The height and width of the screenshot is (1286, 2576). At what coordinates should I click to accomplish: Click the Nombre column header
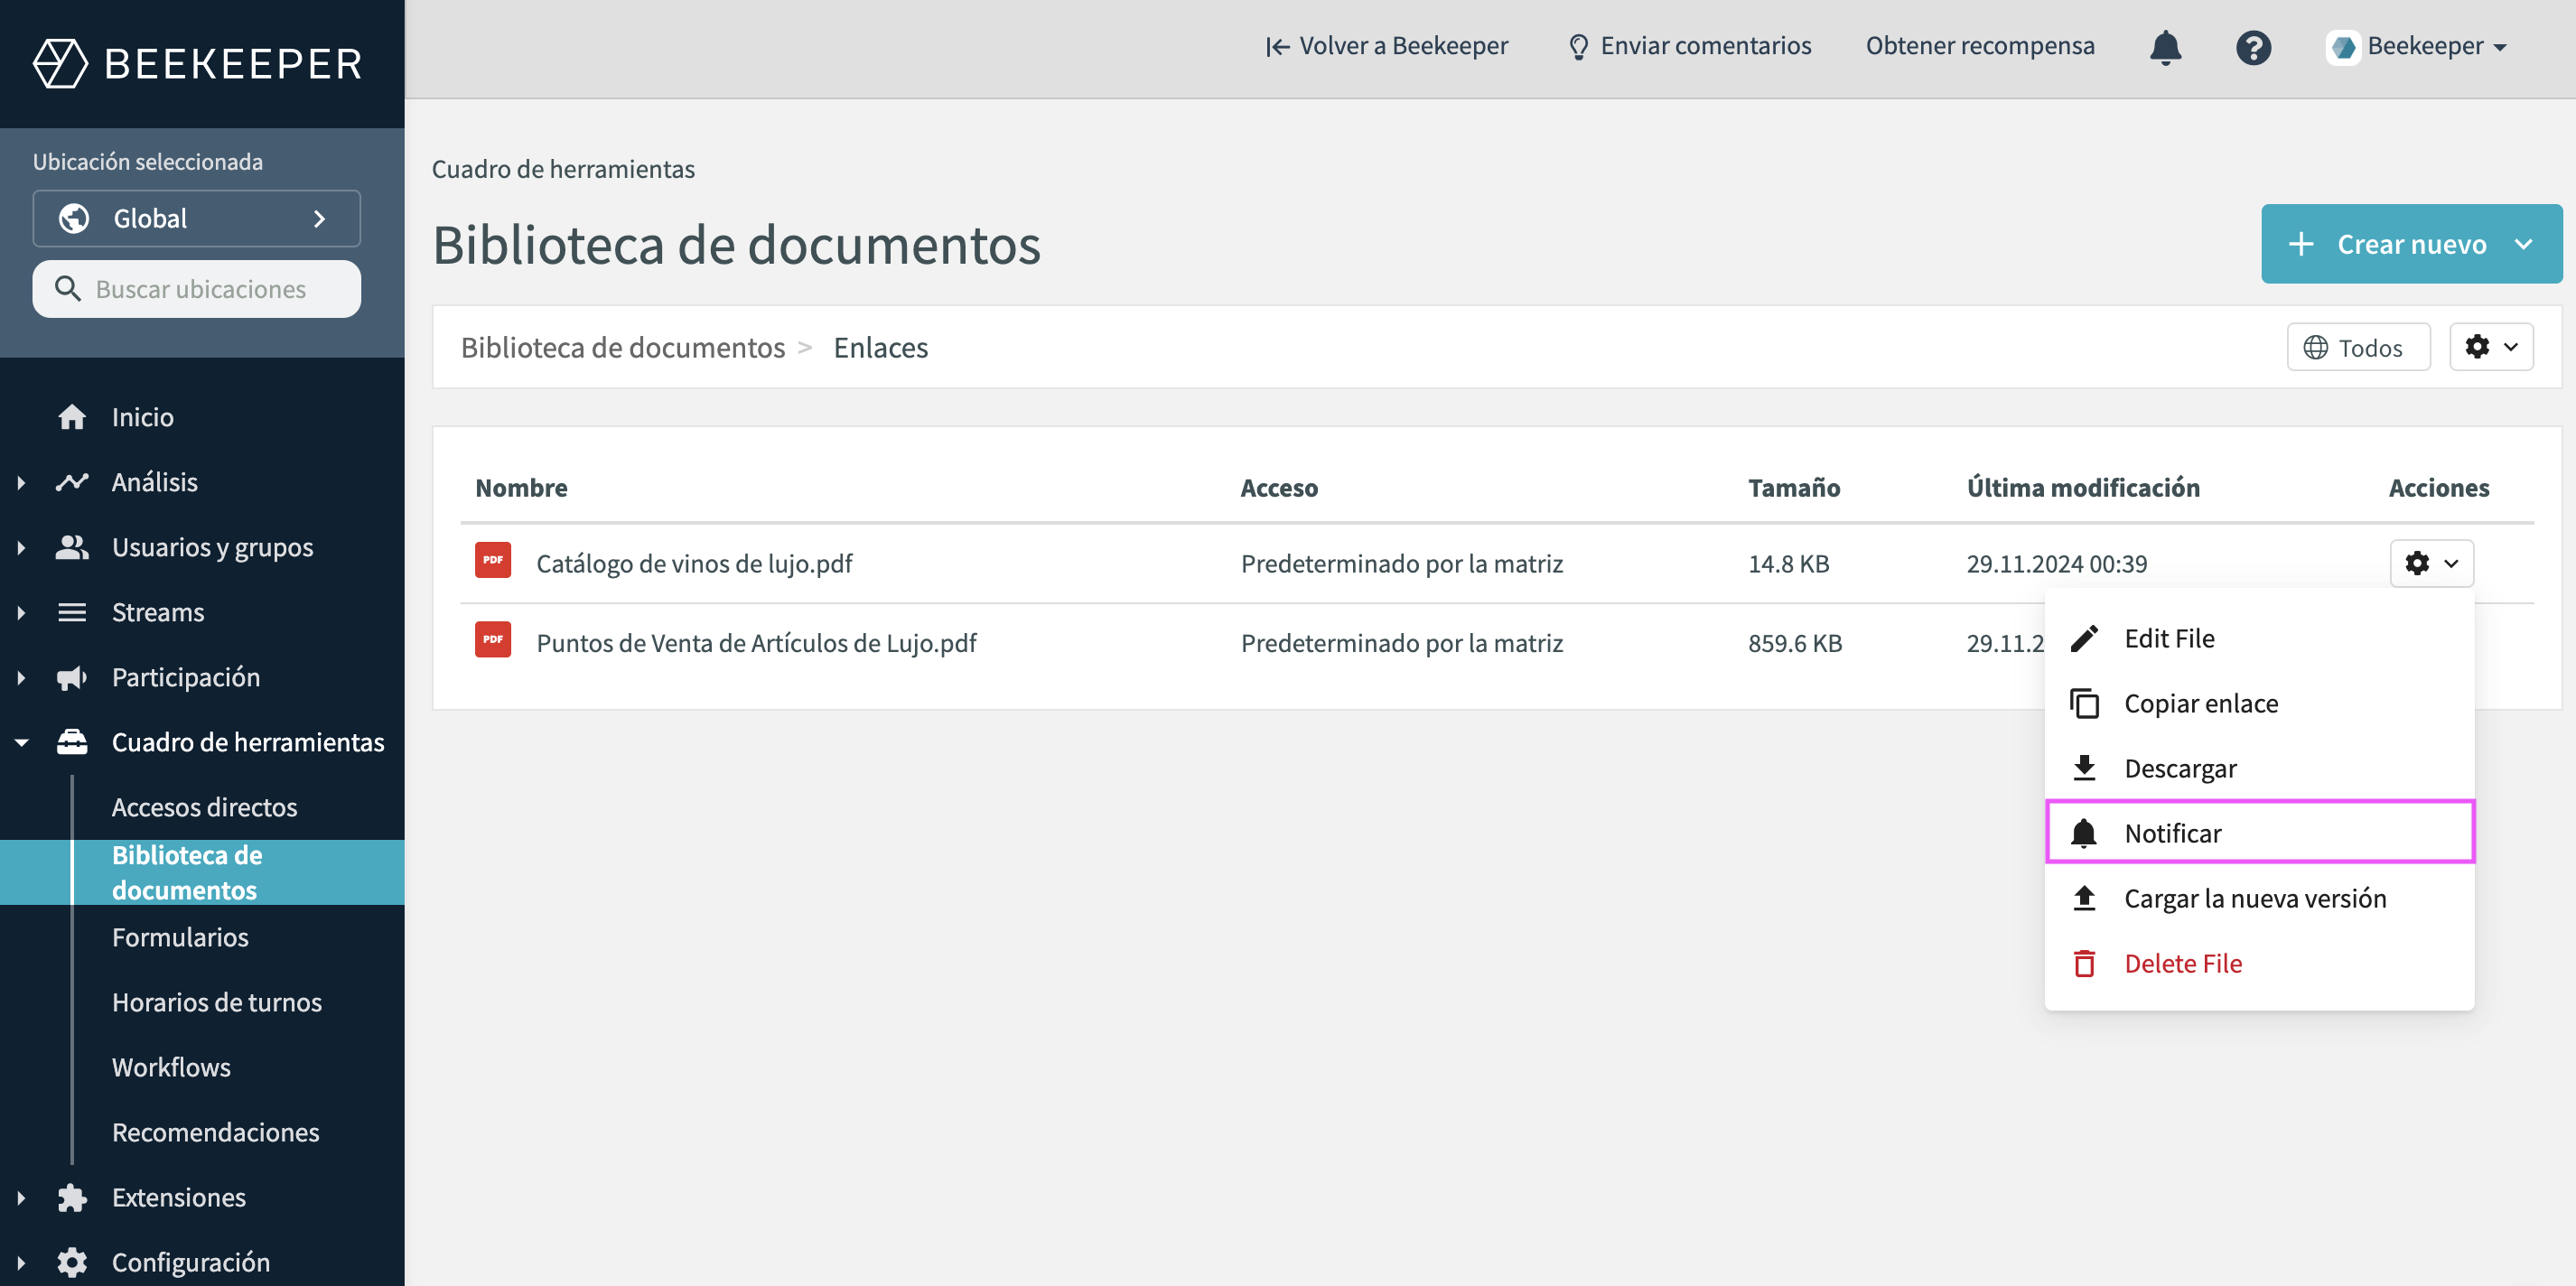pos(521,487)
